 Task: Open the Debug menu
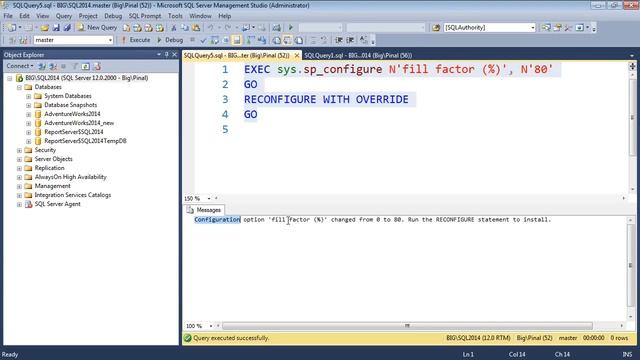tap(113, 16)
